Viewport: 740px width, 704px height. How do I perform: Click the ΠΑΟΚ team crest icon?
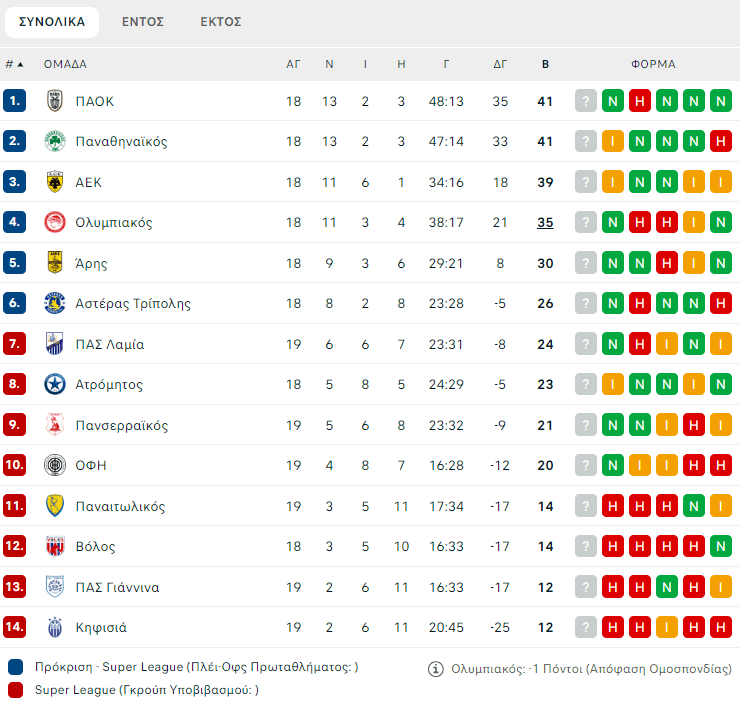point(55,101)
